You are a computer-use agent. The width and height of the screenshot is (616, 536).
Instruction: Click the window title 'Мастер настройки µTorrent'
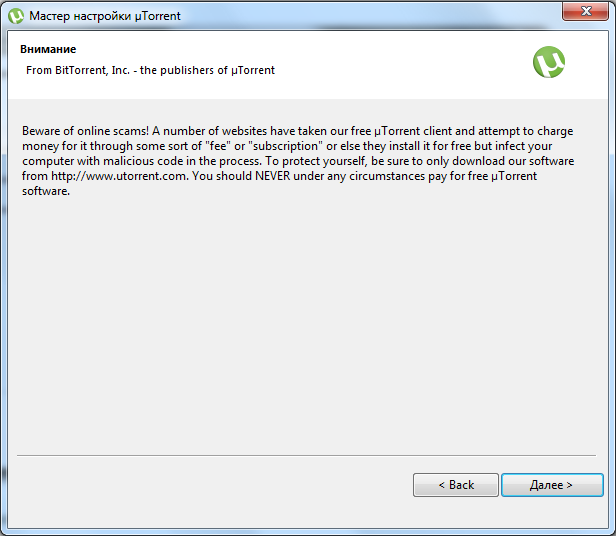[105, 16]
